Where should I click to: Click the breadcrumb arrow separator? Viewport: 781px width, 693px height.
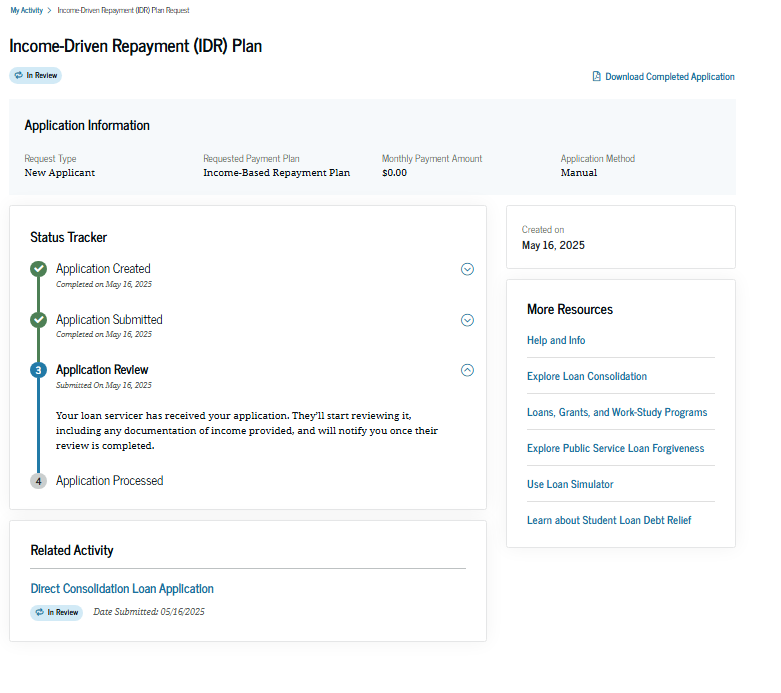(x=49, y=10)
